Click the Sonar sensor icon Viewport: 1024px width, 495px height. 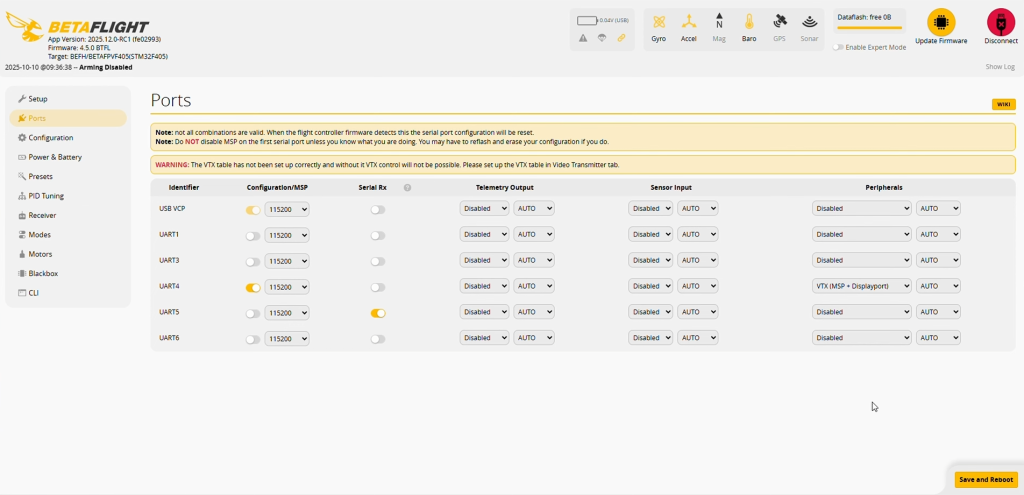(x=809, y=23)
